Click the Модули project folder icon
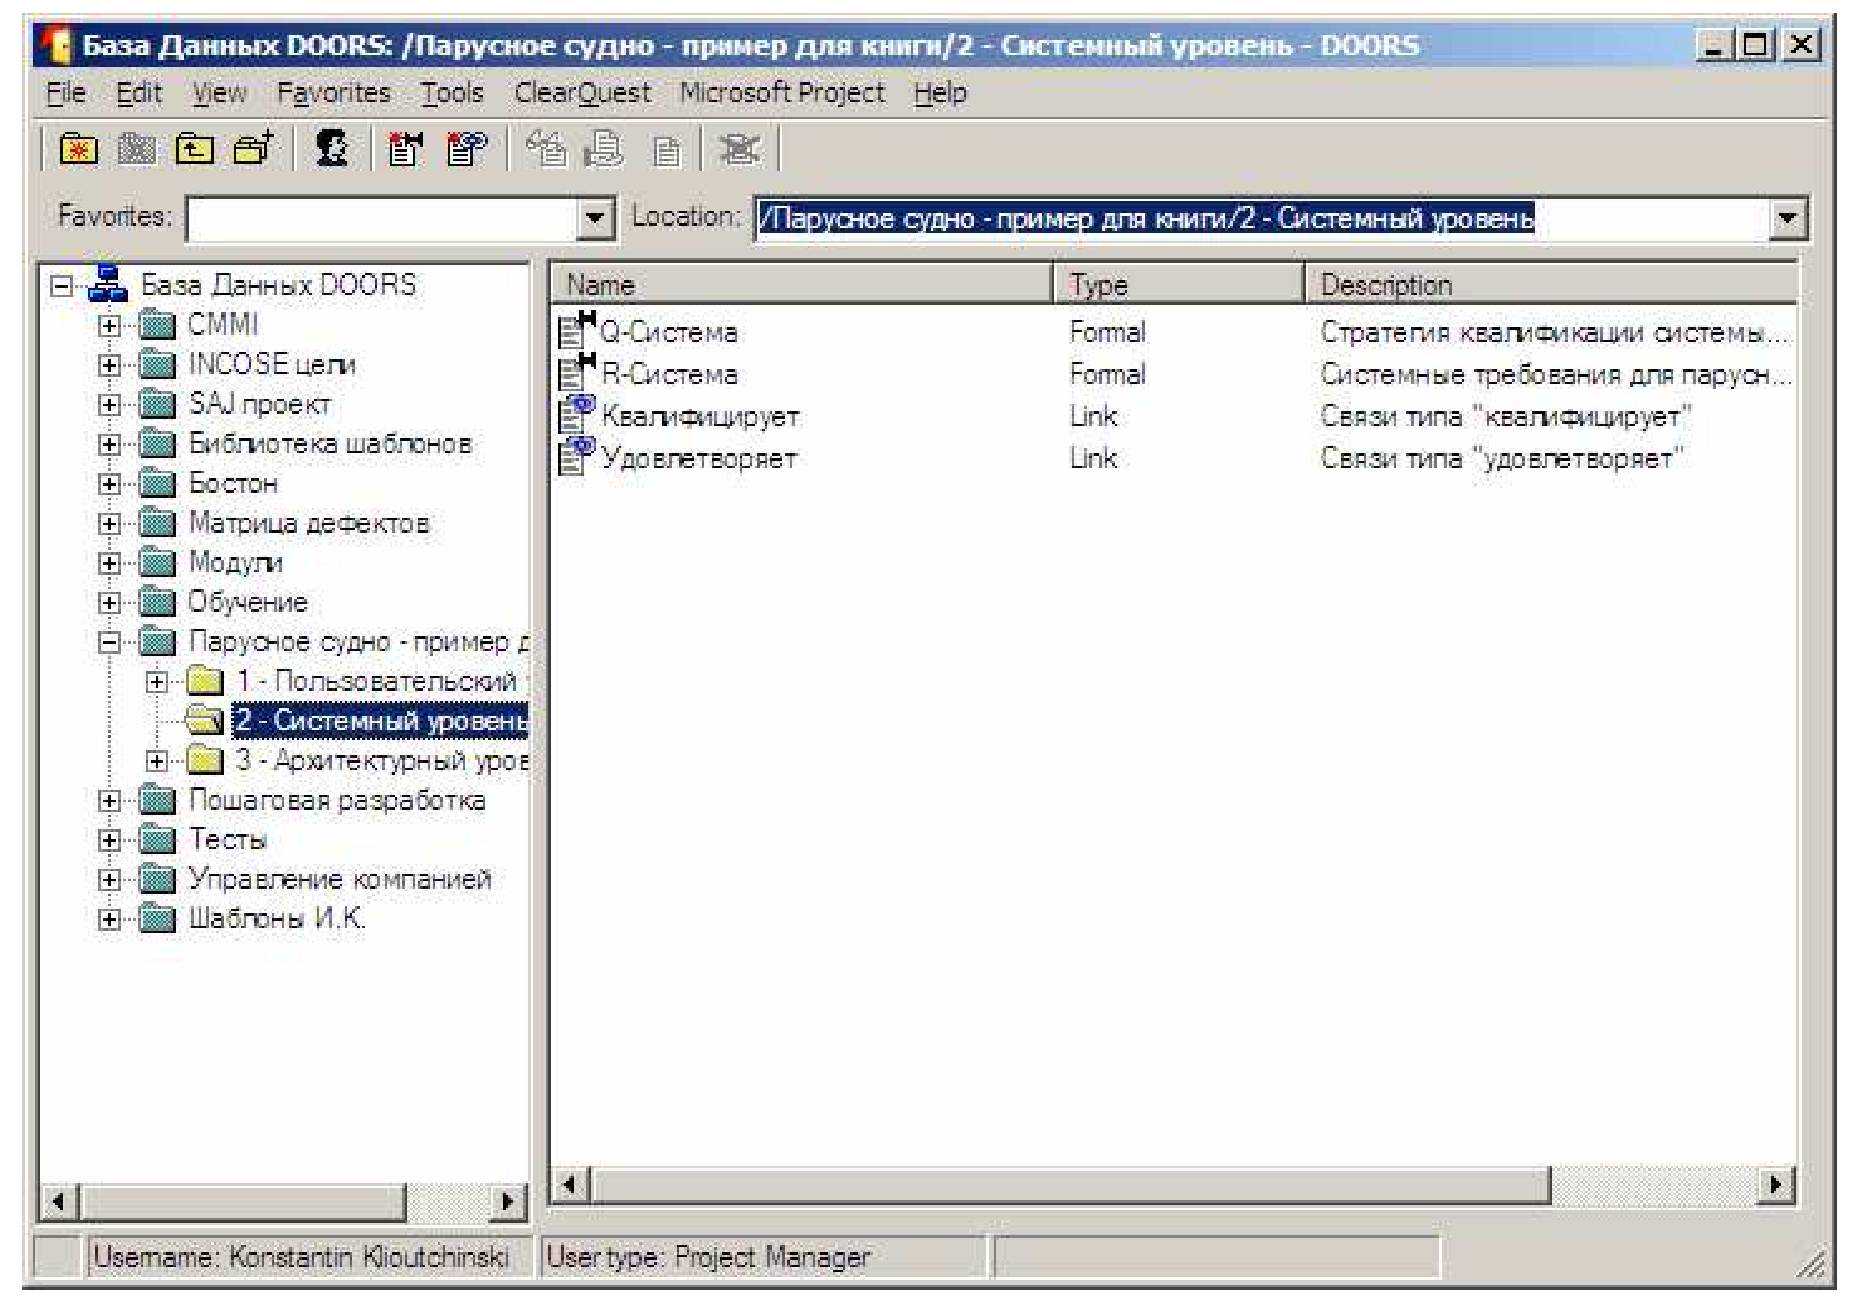Viewport: 1853px width, 1305px height. point(157,563)
